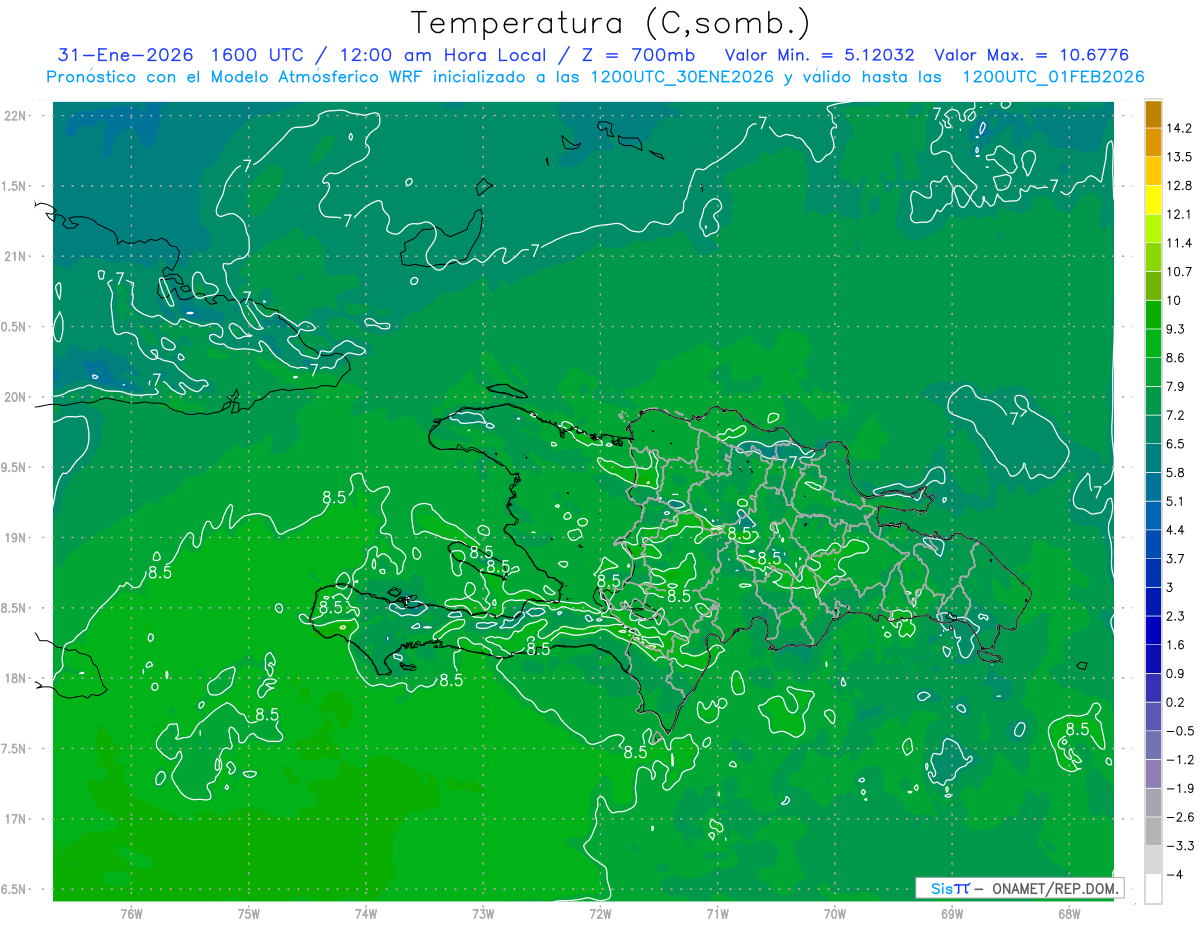
Task: Select the "1600 UTC" time text
Action: (x=256, y=55)
